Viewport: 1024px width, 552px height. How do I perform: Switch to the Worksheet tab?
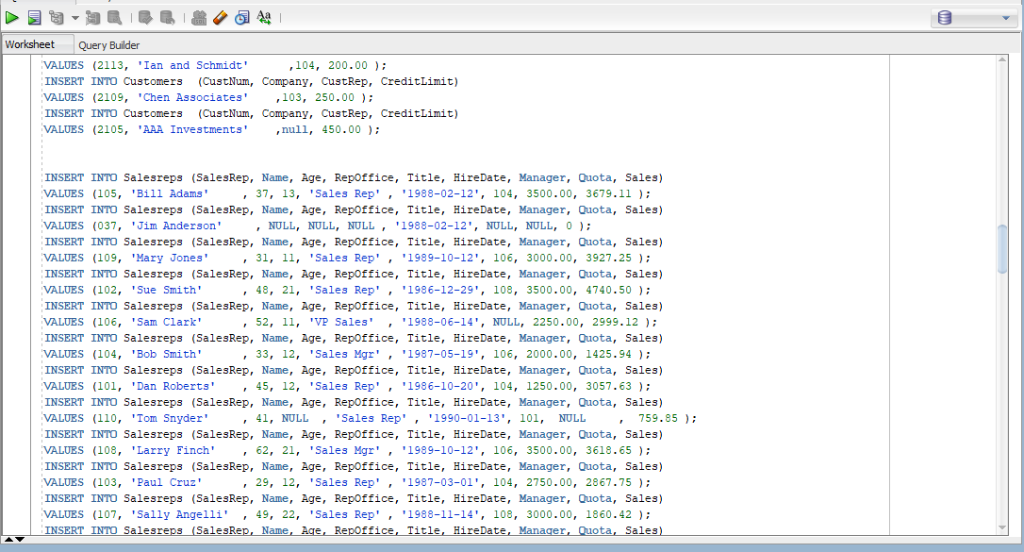click(30, 44)
